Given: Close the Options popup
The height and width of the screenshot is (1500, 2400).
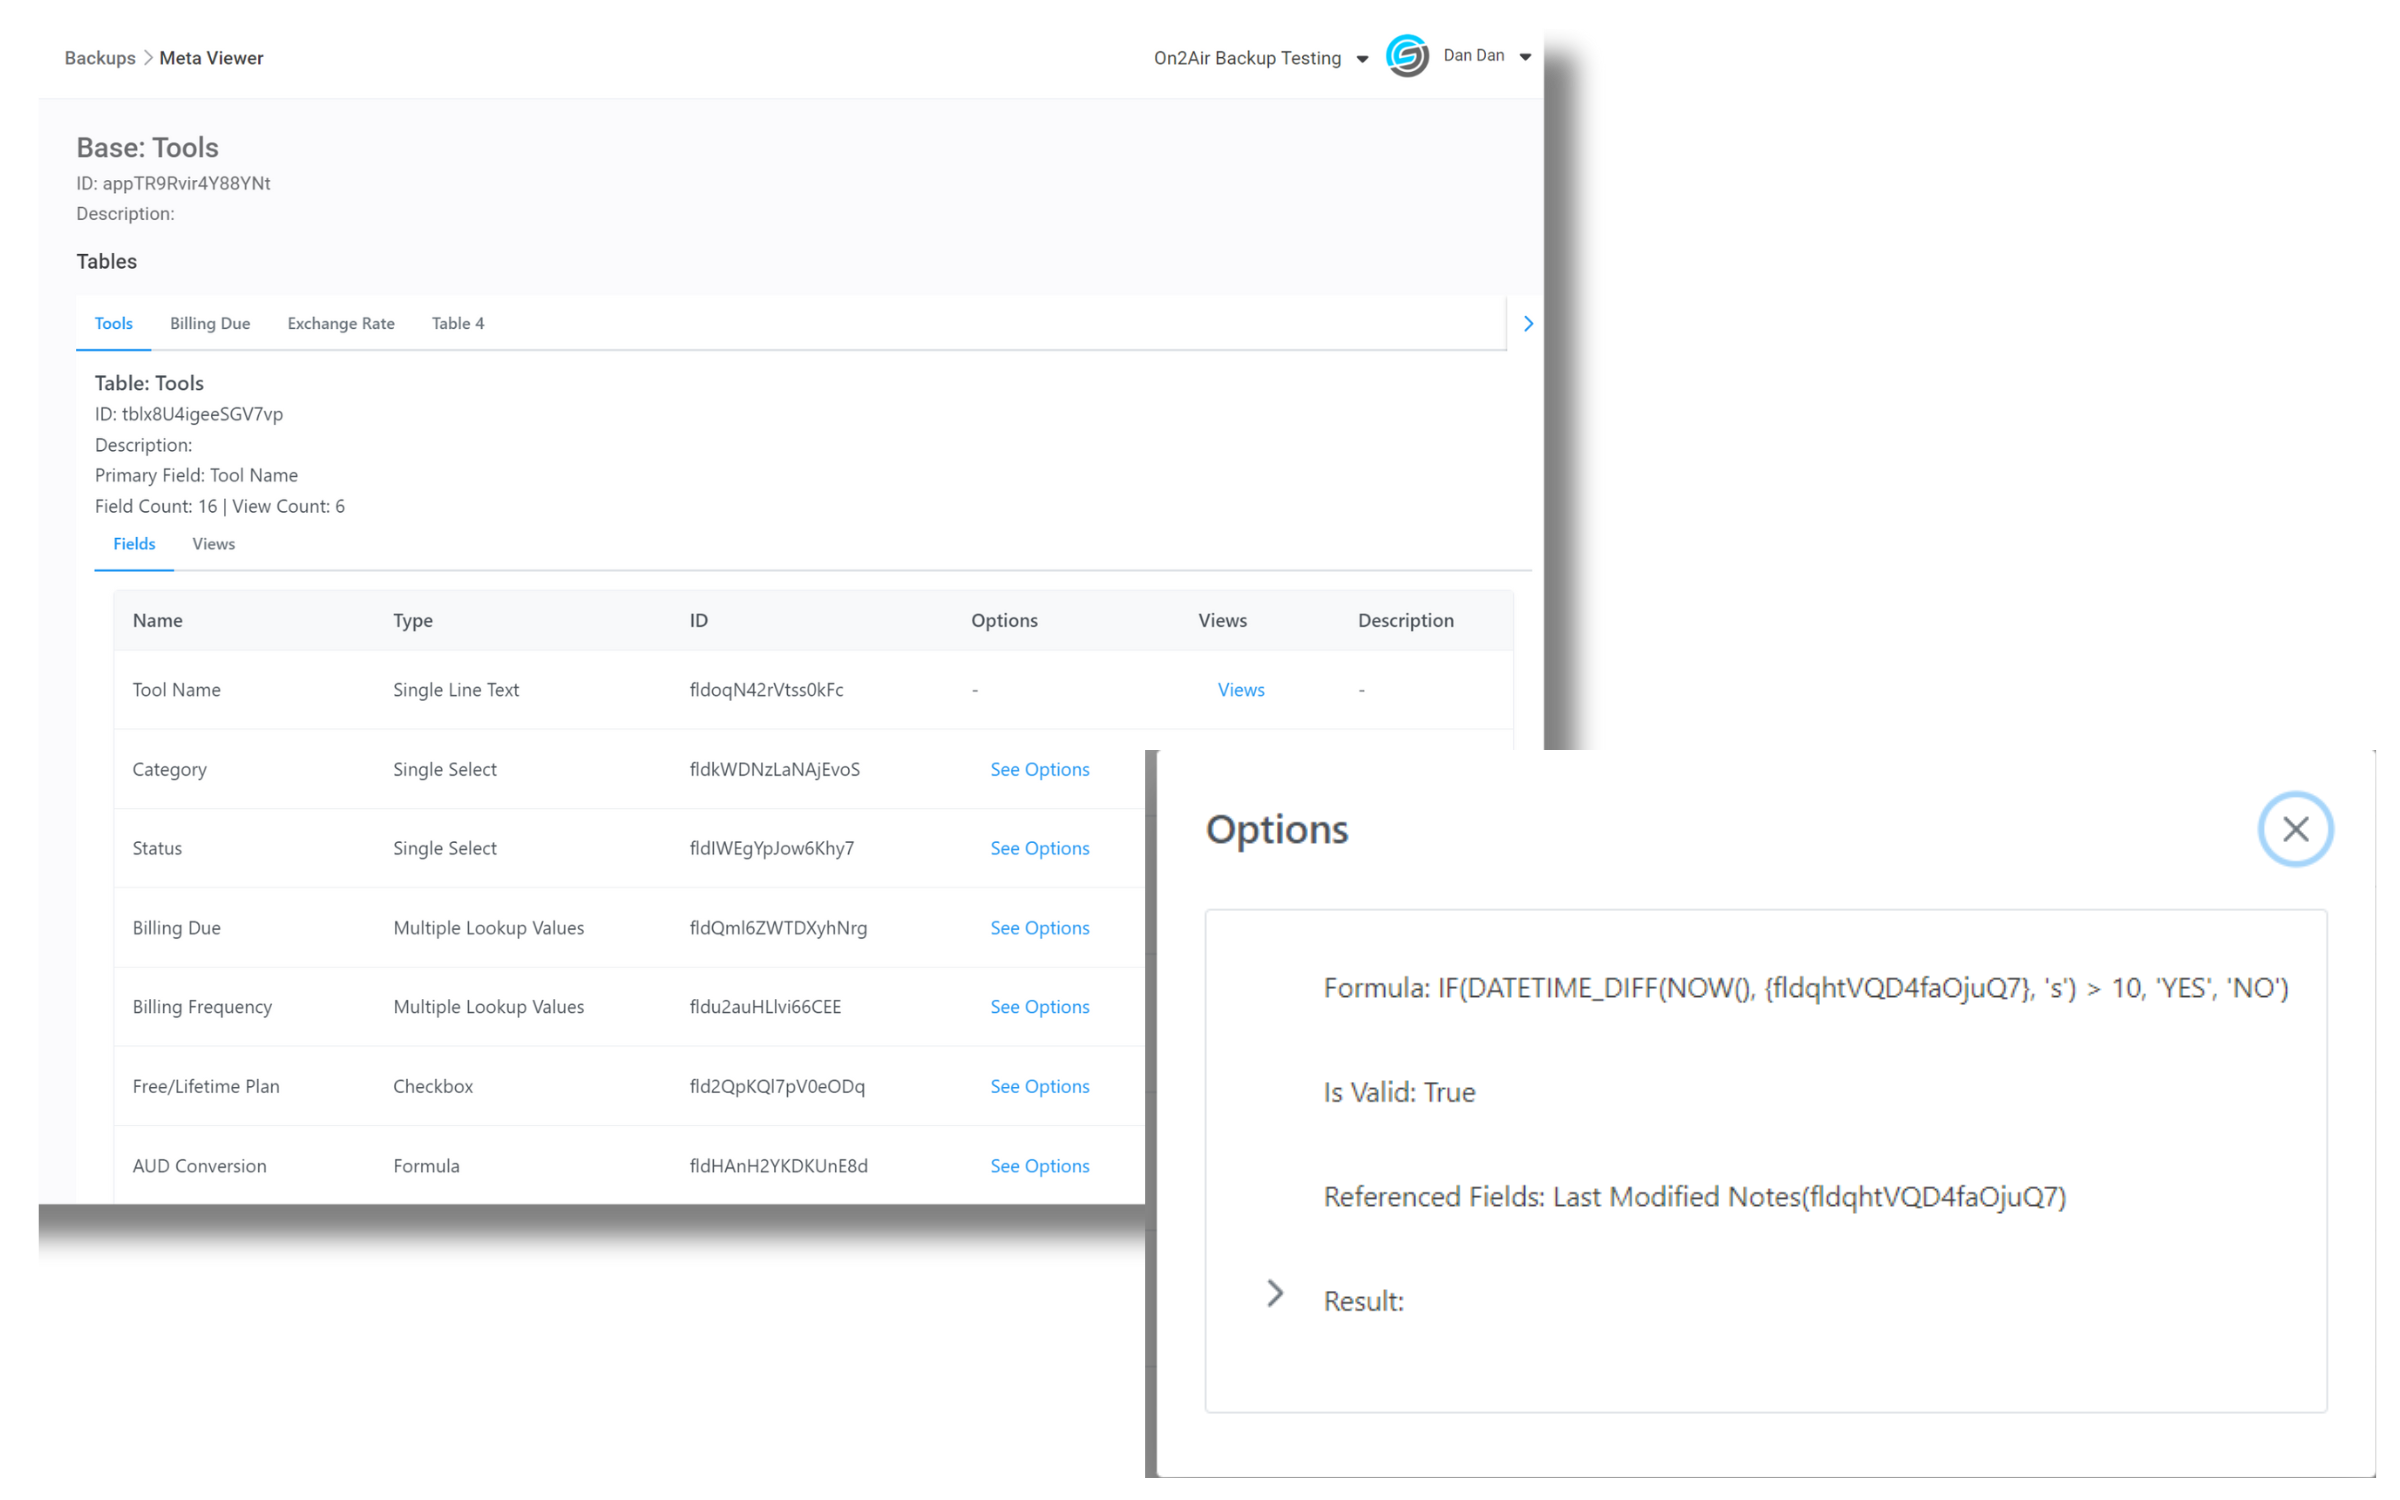Looking at the screenshot, I should (2294, 829).
